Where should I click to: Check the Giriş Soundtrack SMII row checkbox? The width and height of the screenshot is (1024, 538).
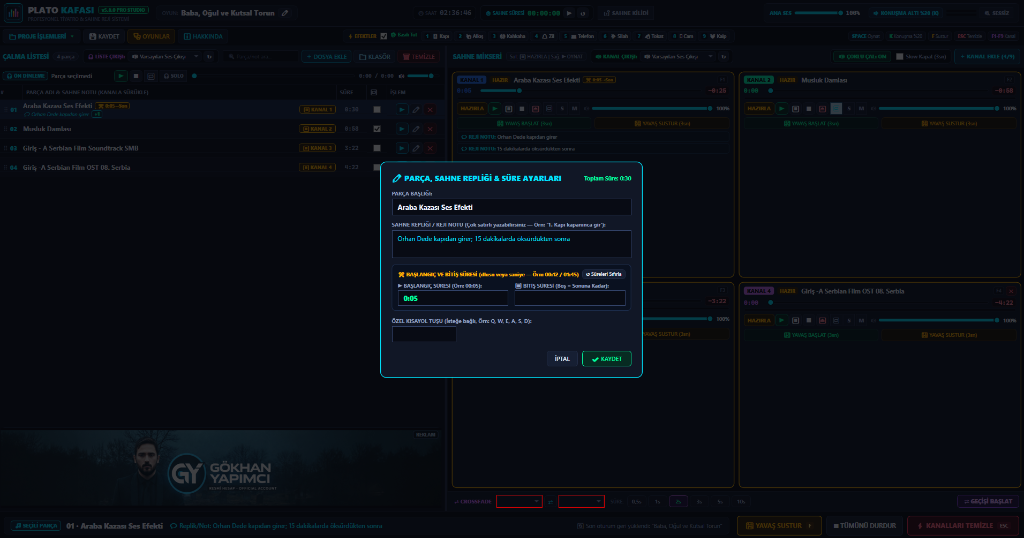(x=377, y=148)
